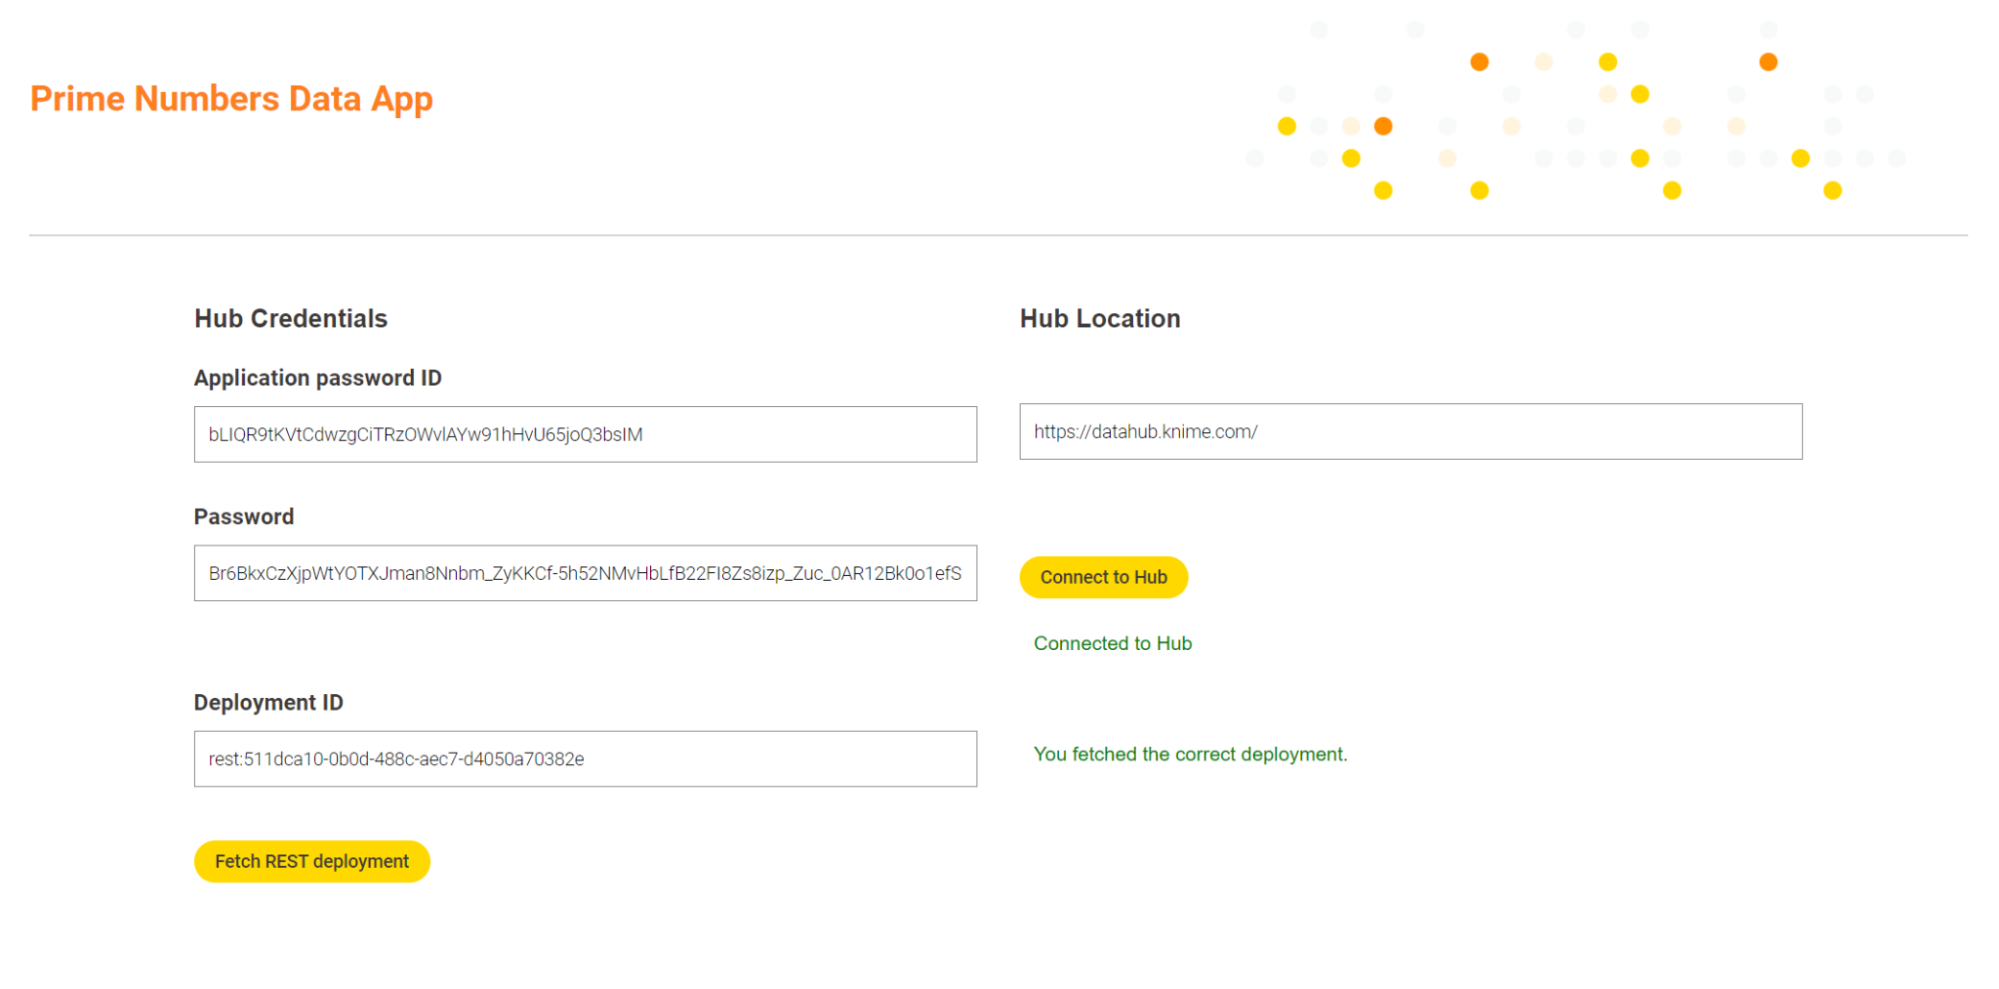The height and width of the screenshot is (989, 1999).
Task: Click the leftmost orange dot in top dot row
Action: [x=1479, y=62]
